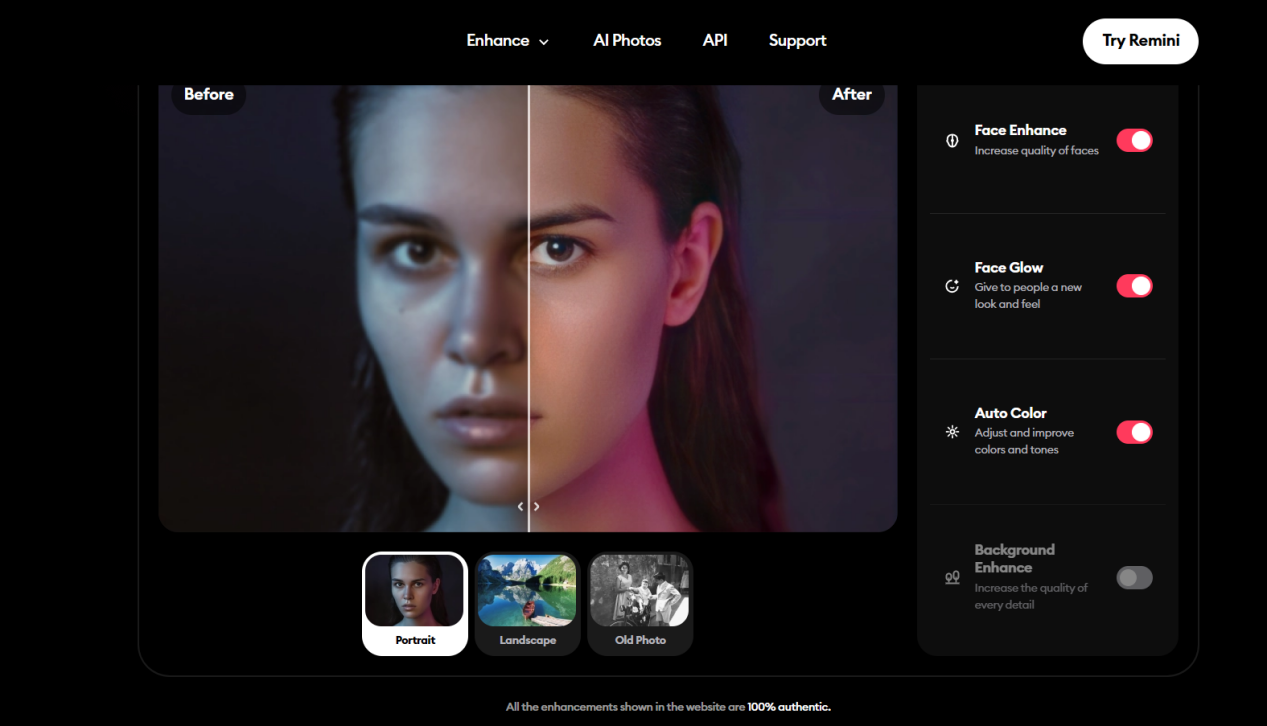Toggle the Auto Color switch
1267x726 pixels.
pos(1134,432)
